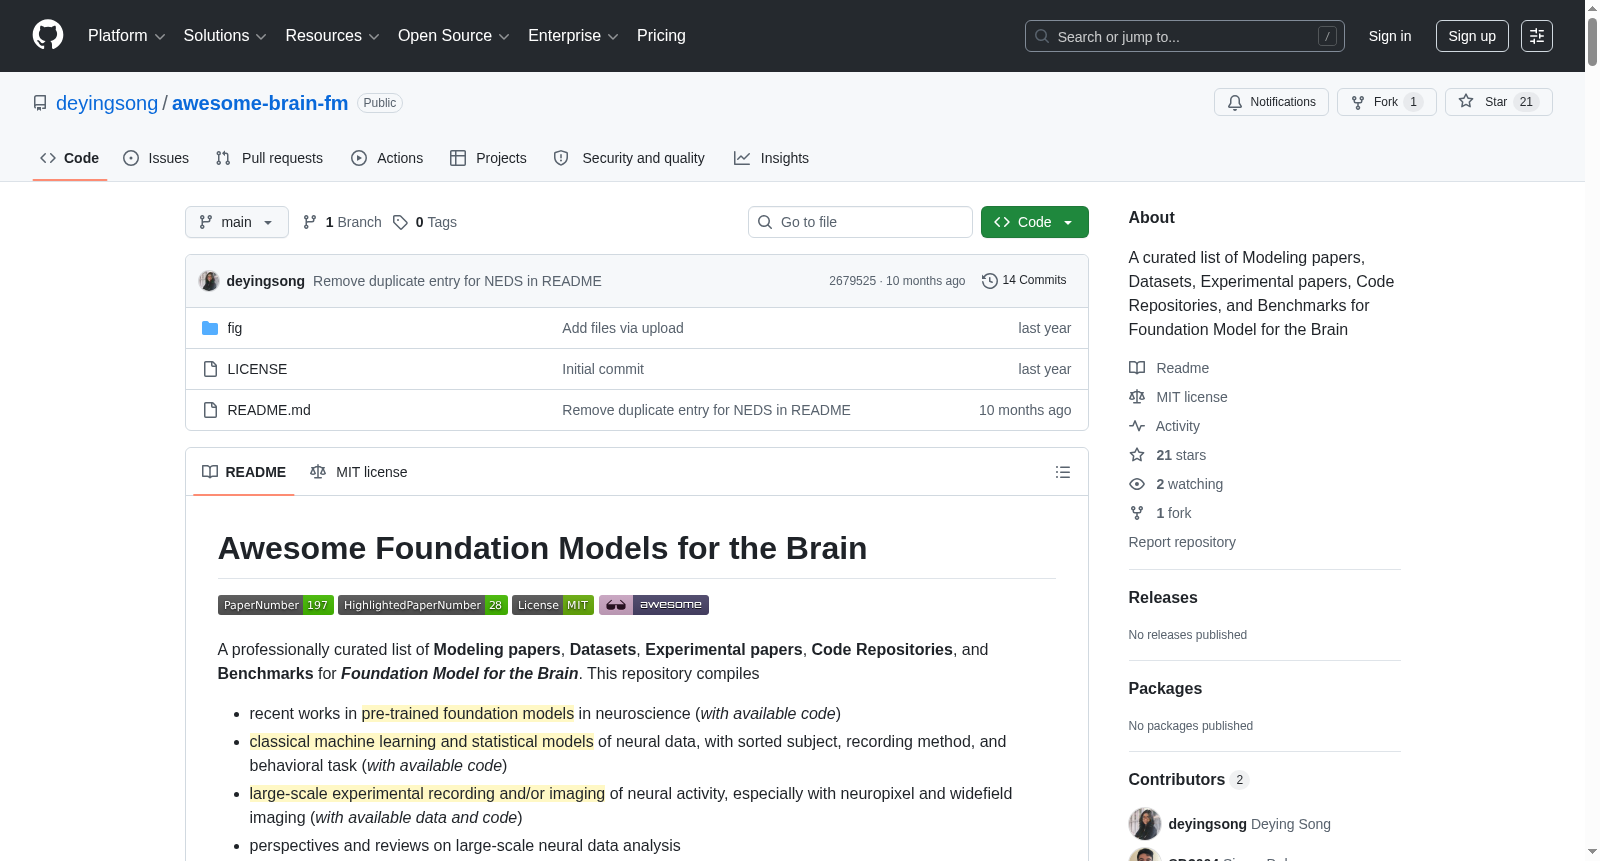Click the repository icon before deyingsong
This screenshot has height=861, width=1600.
(x=40, y=103)
